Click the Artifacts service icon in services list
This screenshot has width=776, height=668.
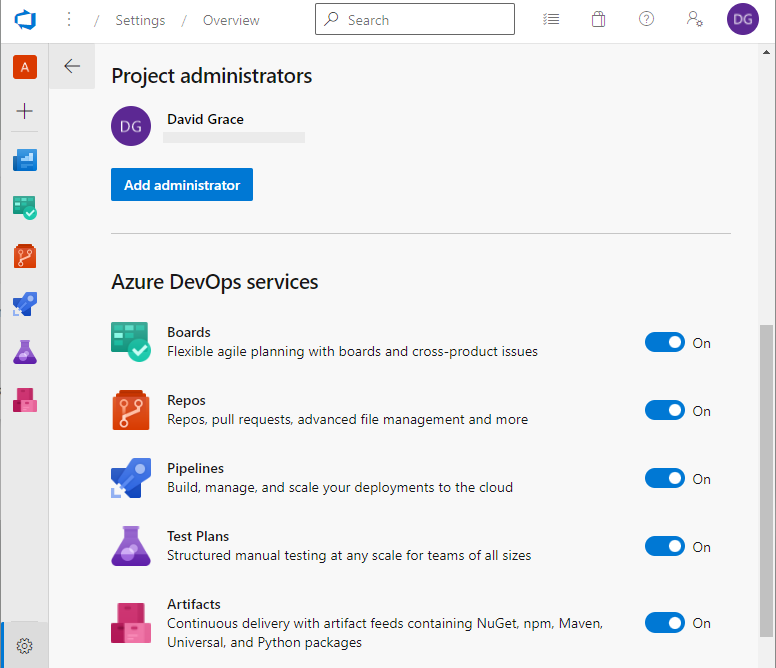(131, 622)
